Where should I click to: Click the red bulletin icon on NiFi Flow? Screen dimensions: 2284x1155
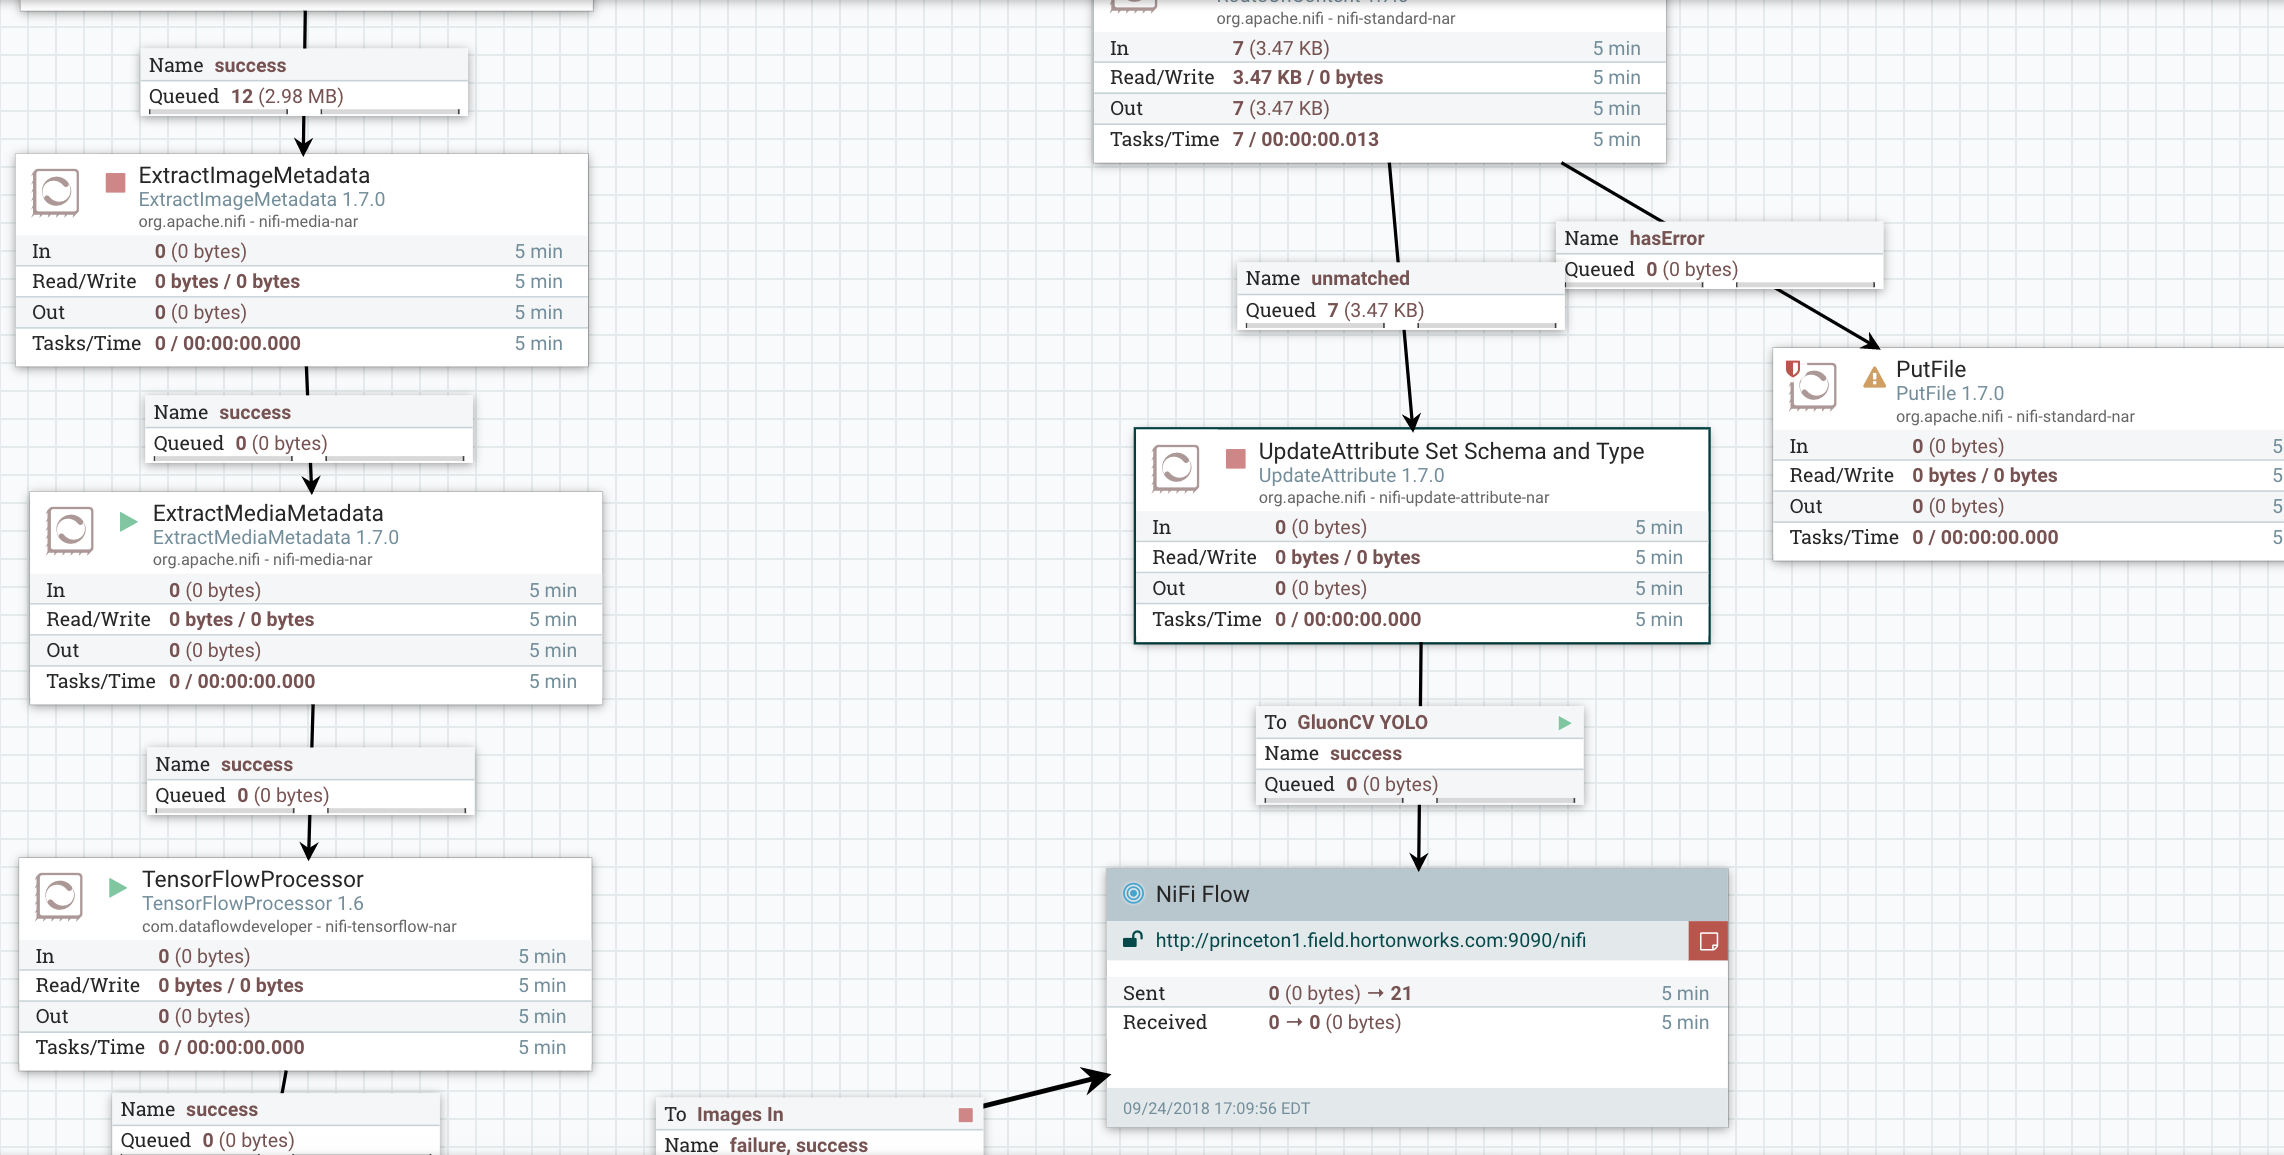1708,941
